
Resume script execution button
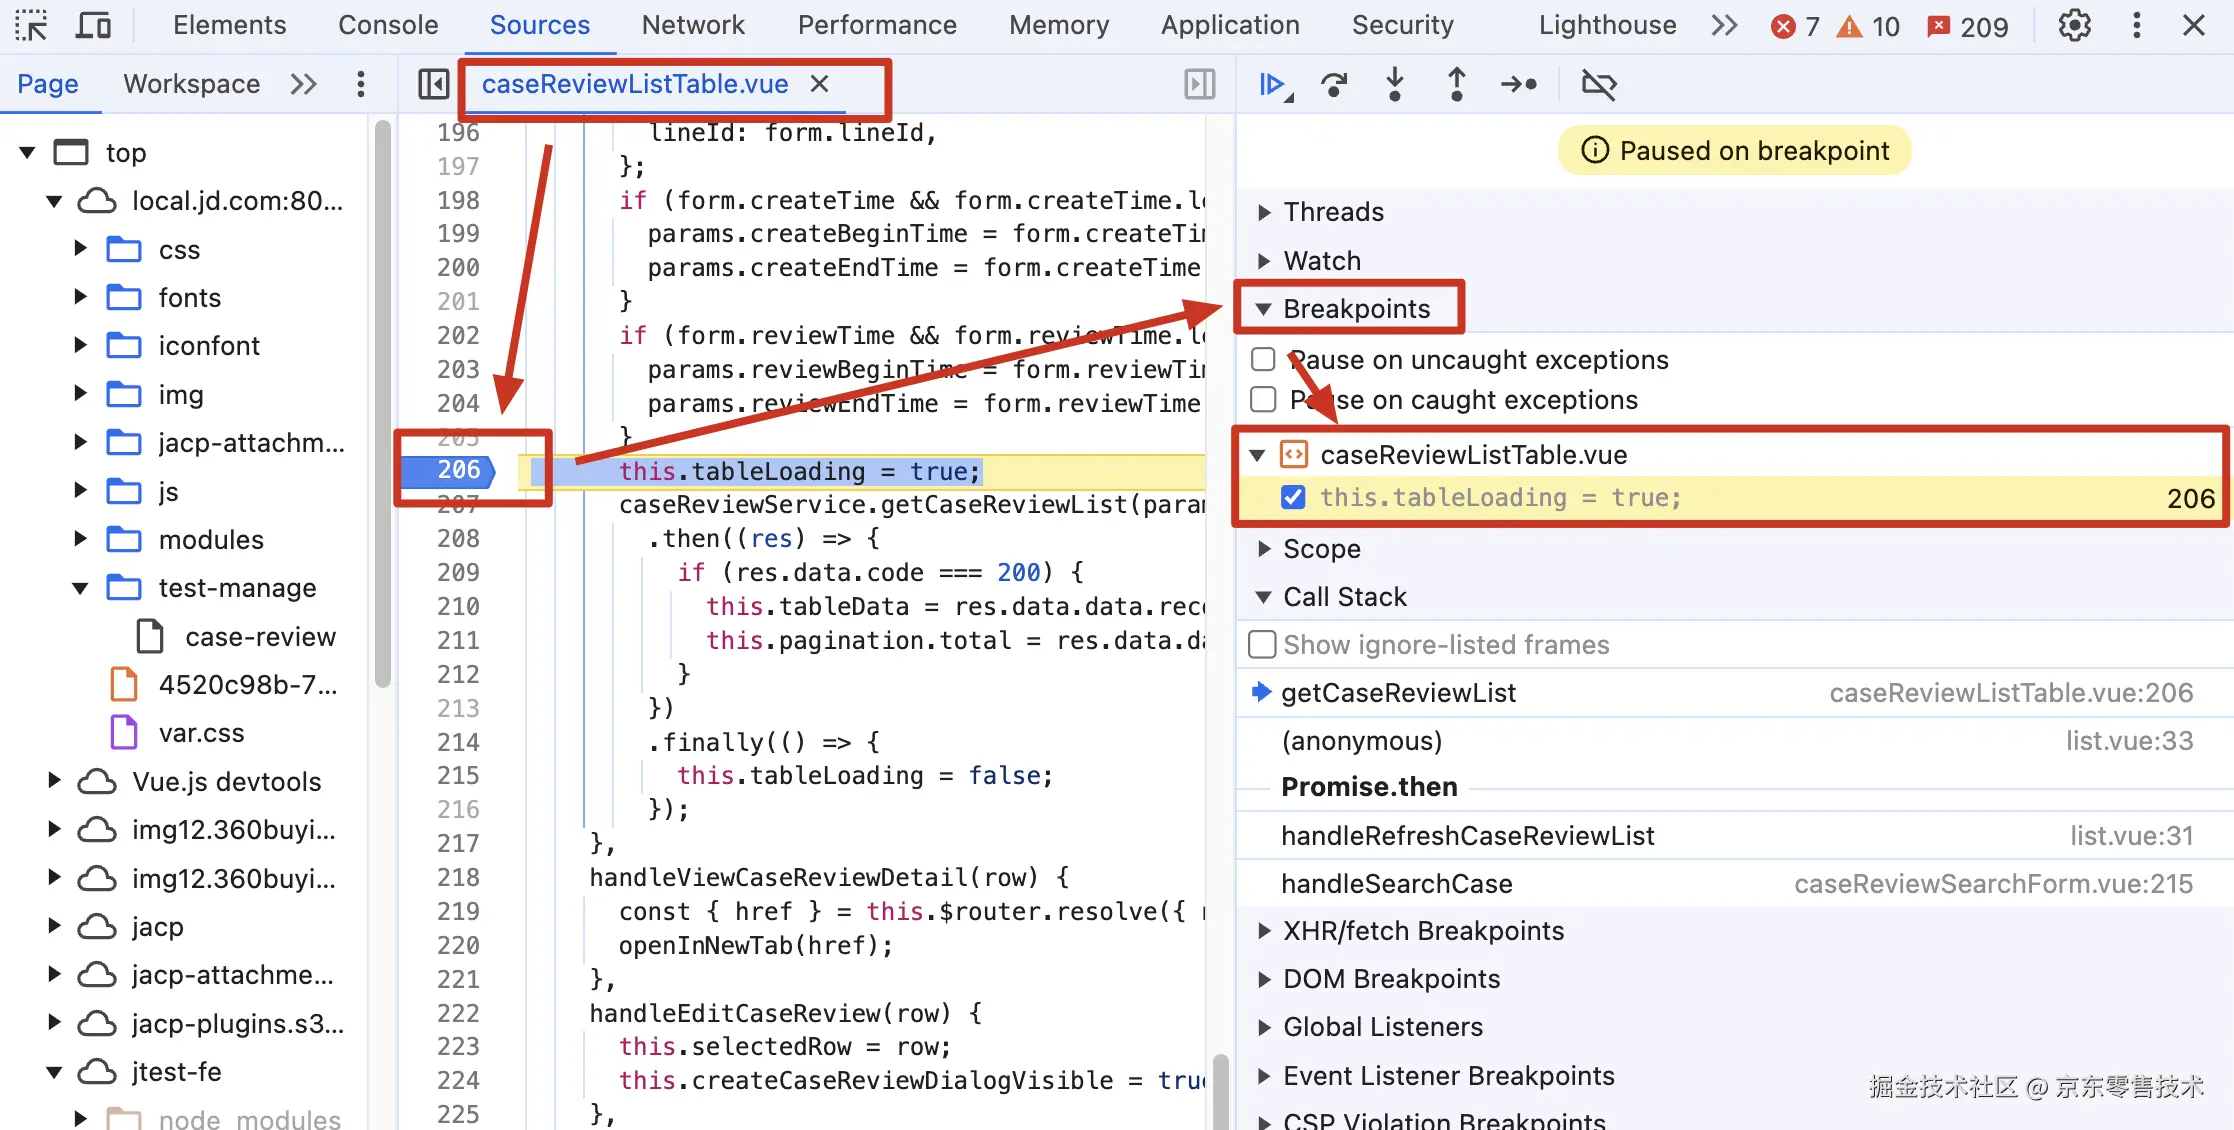(1272, 85)
